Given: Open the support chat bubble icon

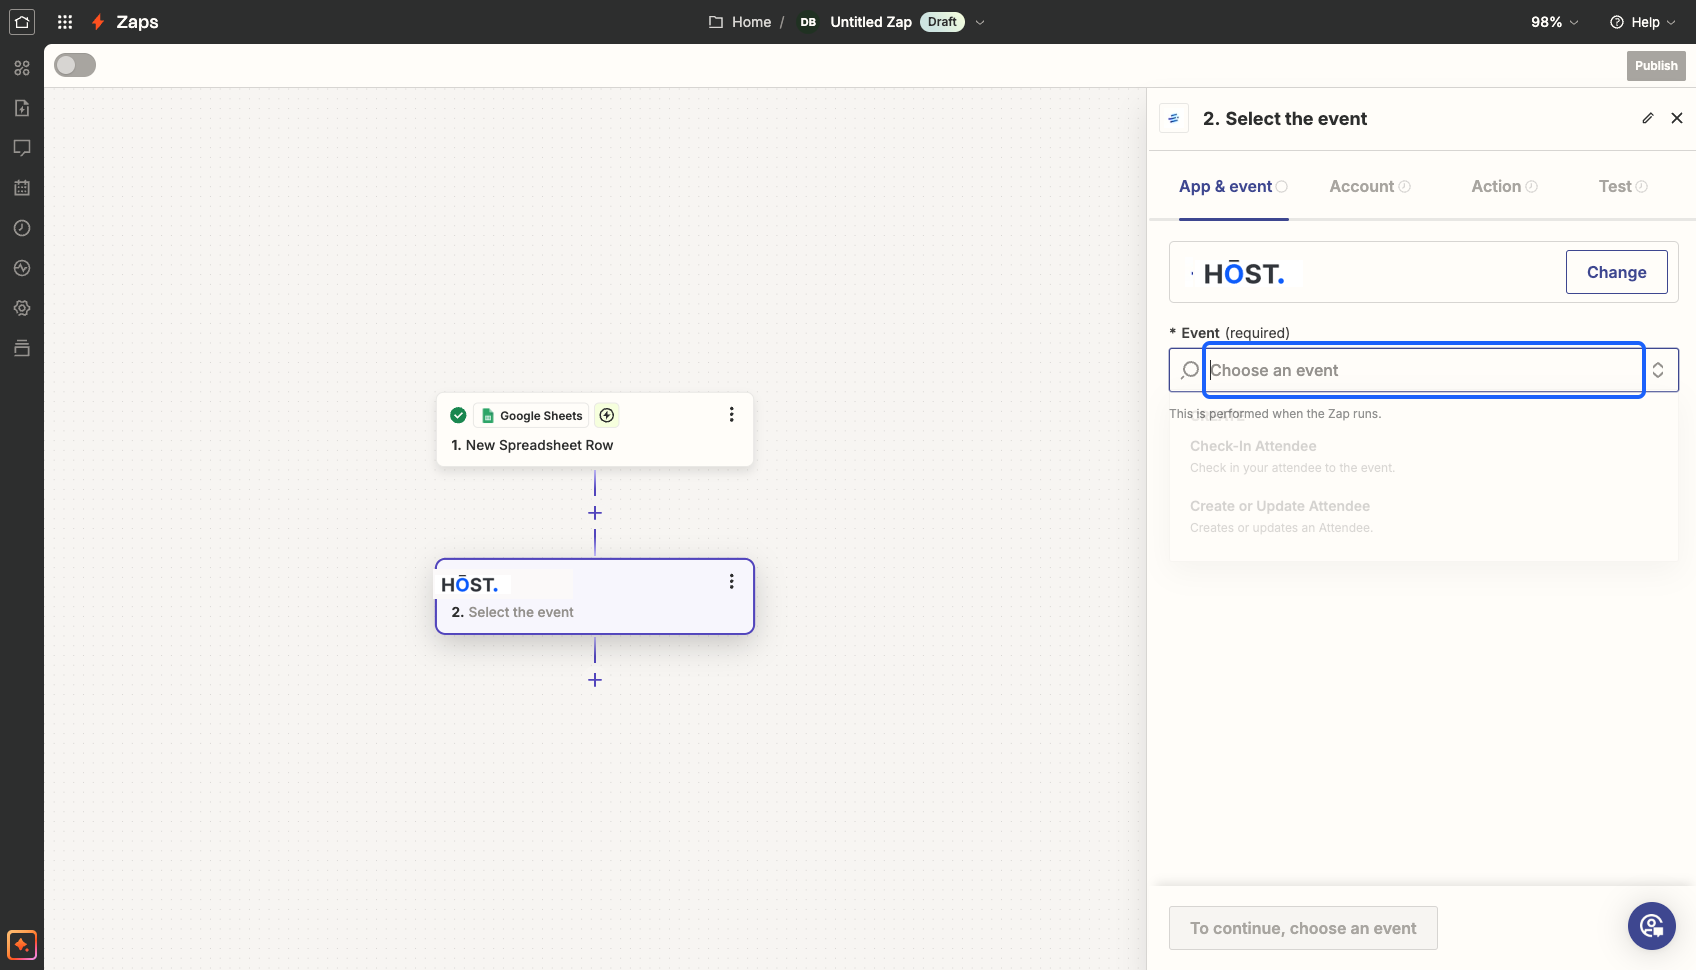Looking at the screenshot, I should coord(1652,926).
